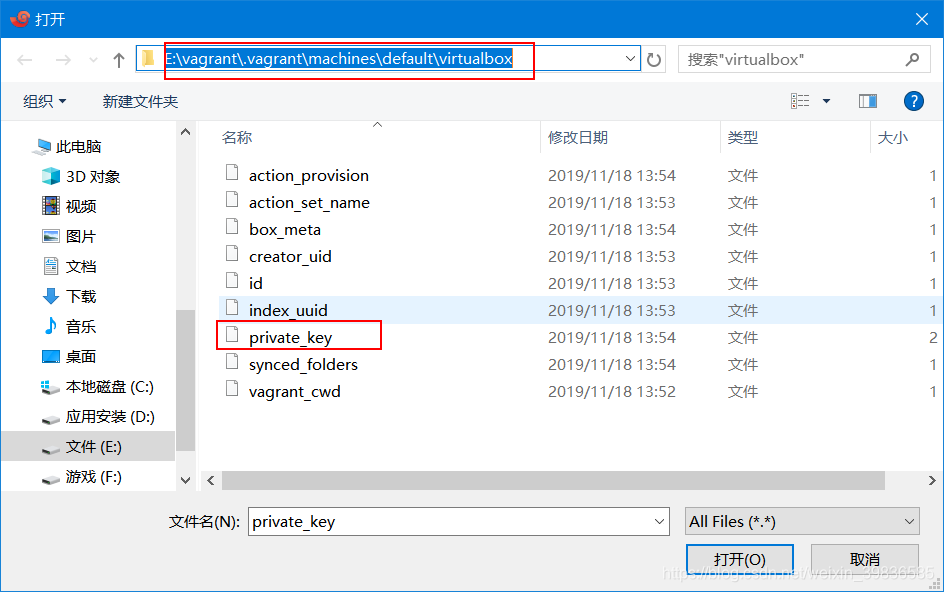Go up one folder level

click(119, 60)
